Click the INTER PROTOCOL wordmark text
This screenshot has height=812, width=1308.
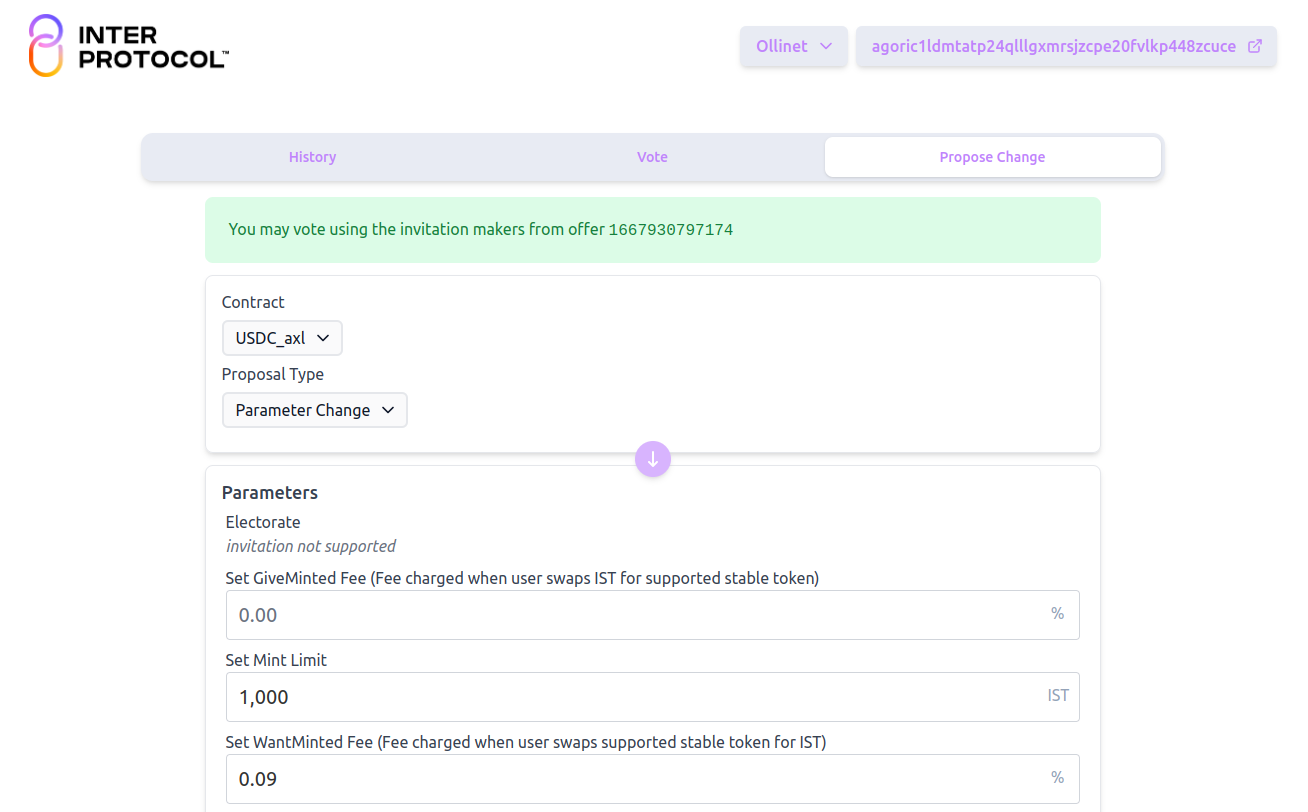[x=153, y=47]
